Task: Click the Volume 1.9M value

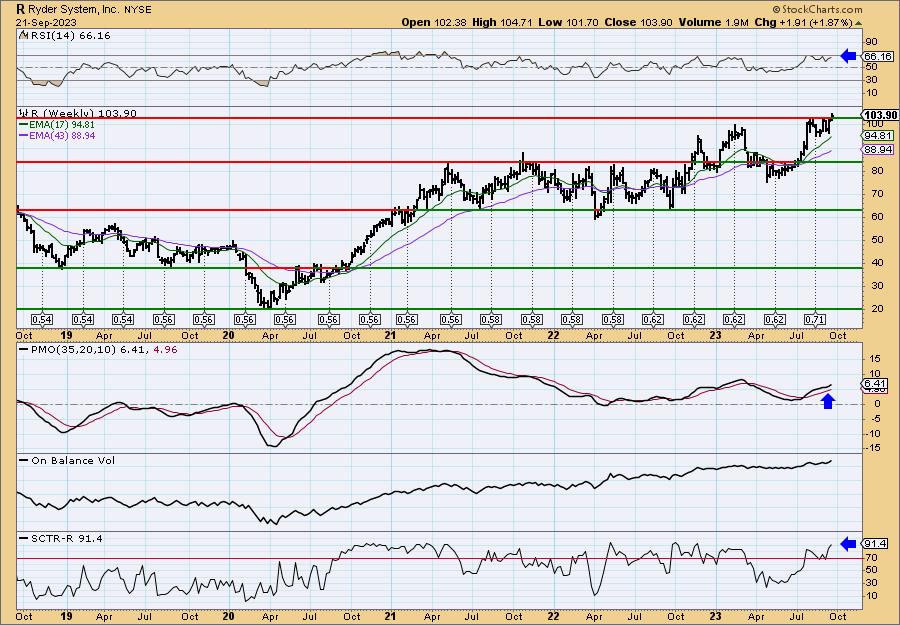Action: [x=713, y=22]
